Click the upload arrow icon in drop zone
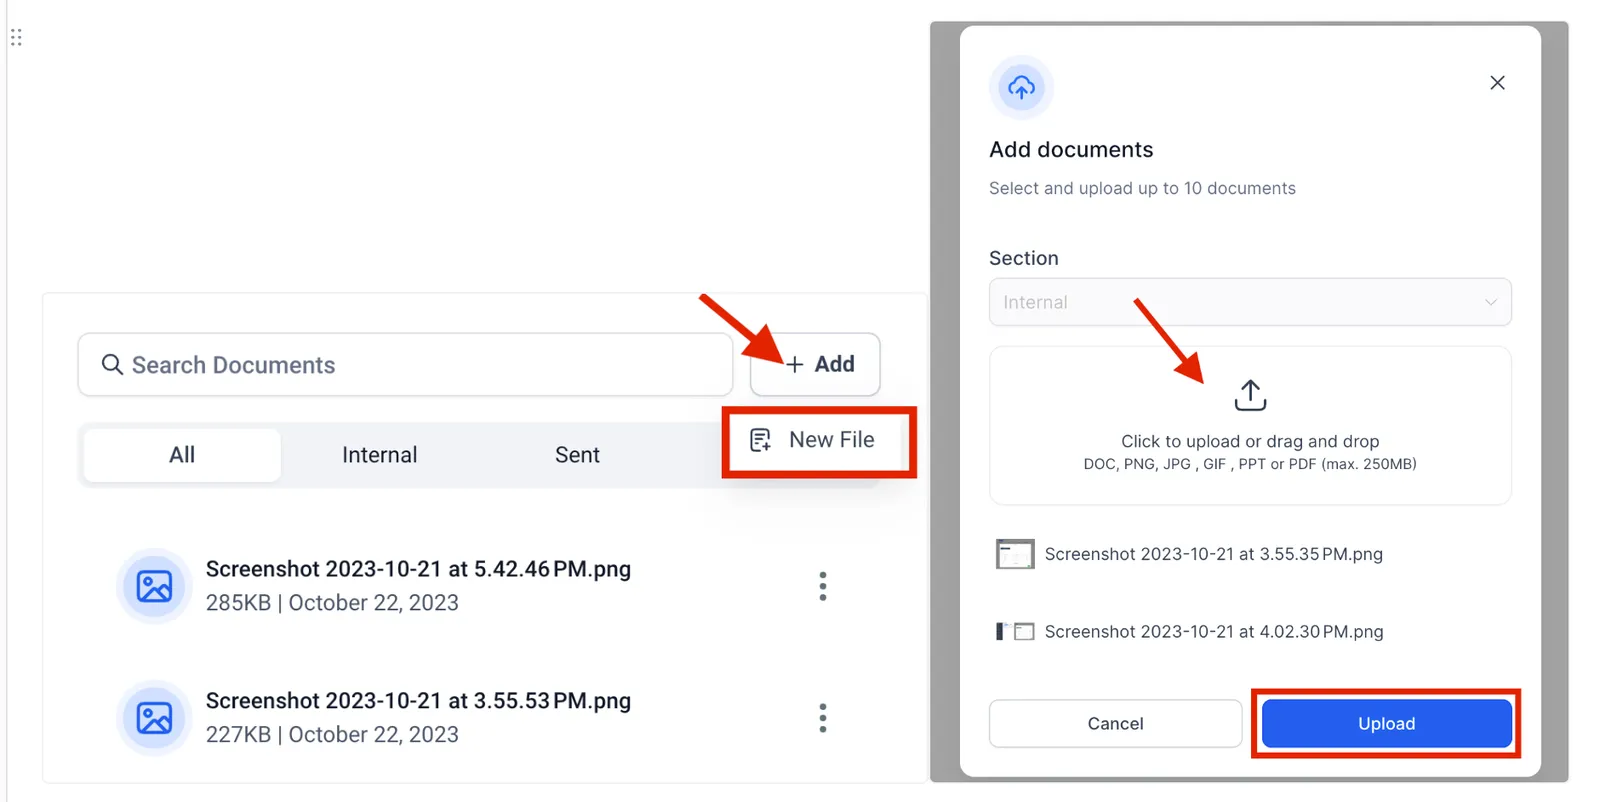 click(1250, 395)
